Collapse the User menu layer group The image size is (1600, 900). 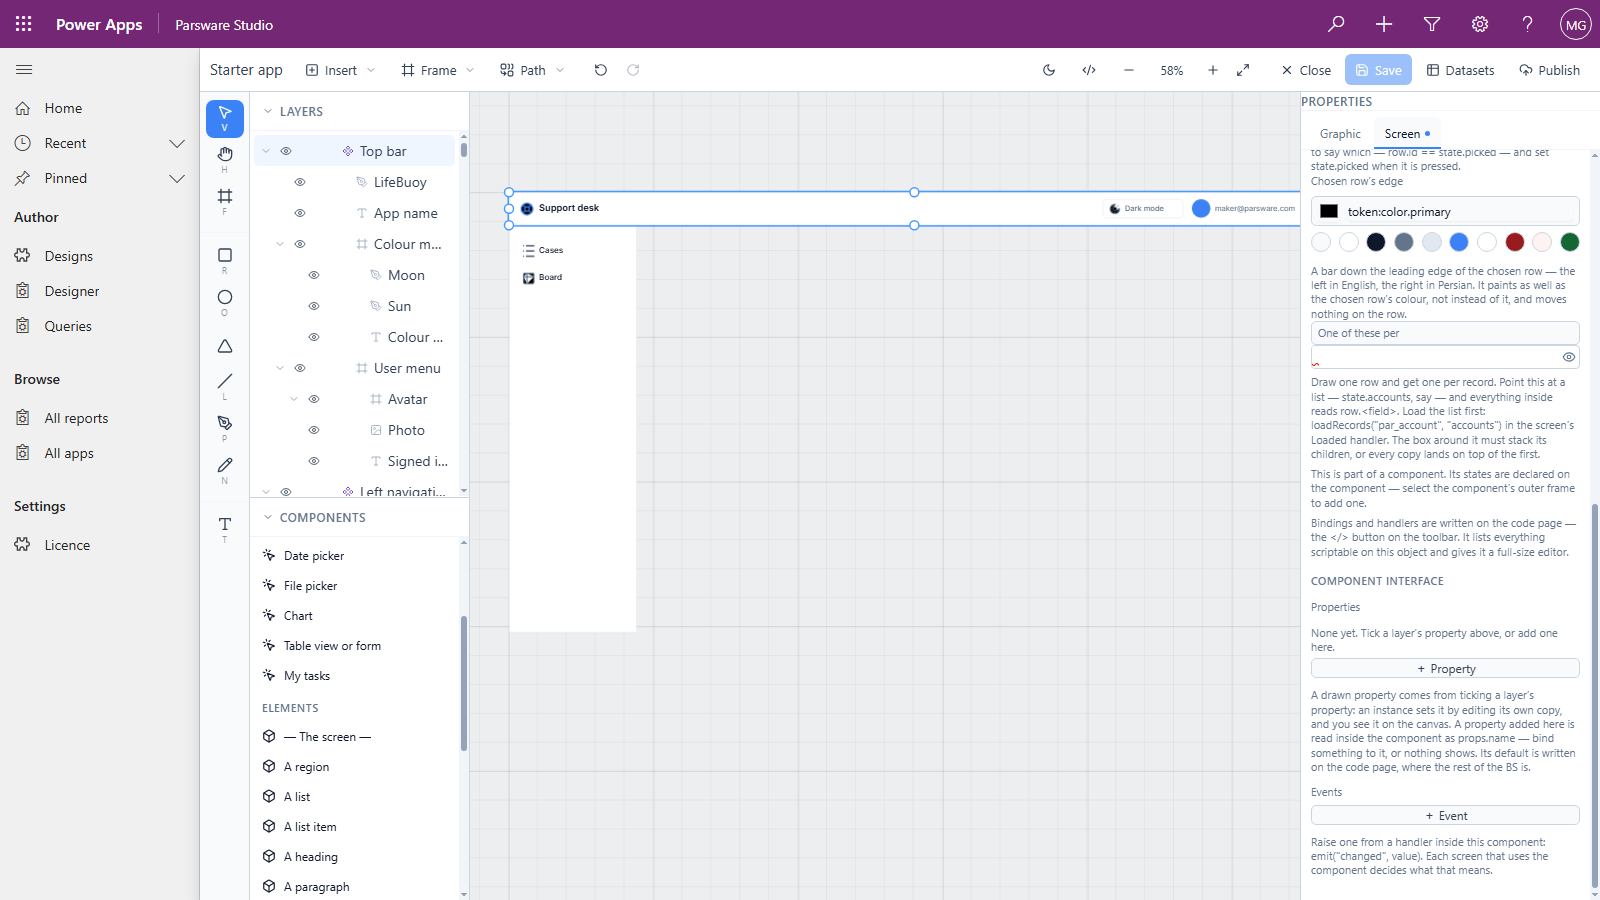pos(280,368)
